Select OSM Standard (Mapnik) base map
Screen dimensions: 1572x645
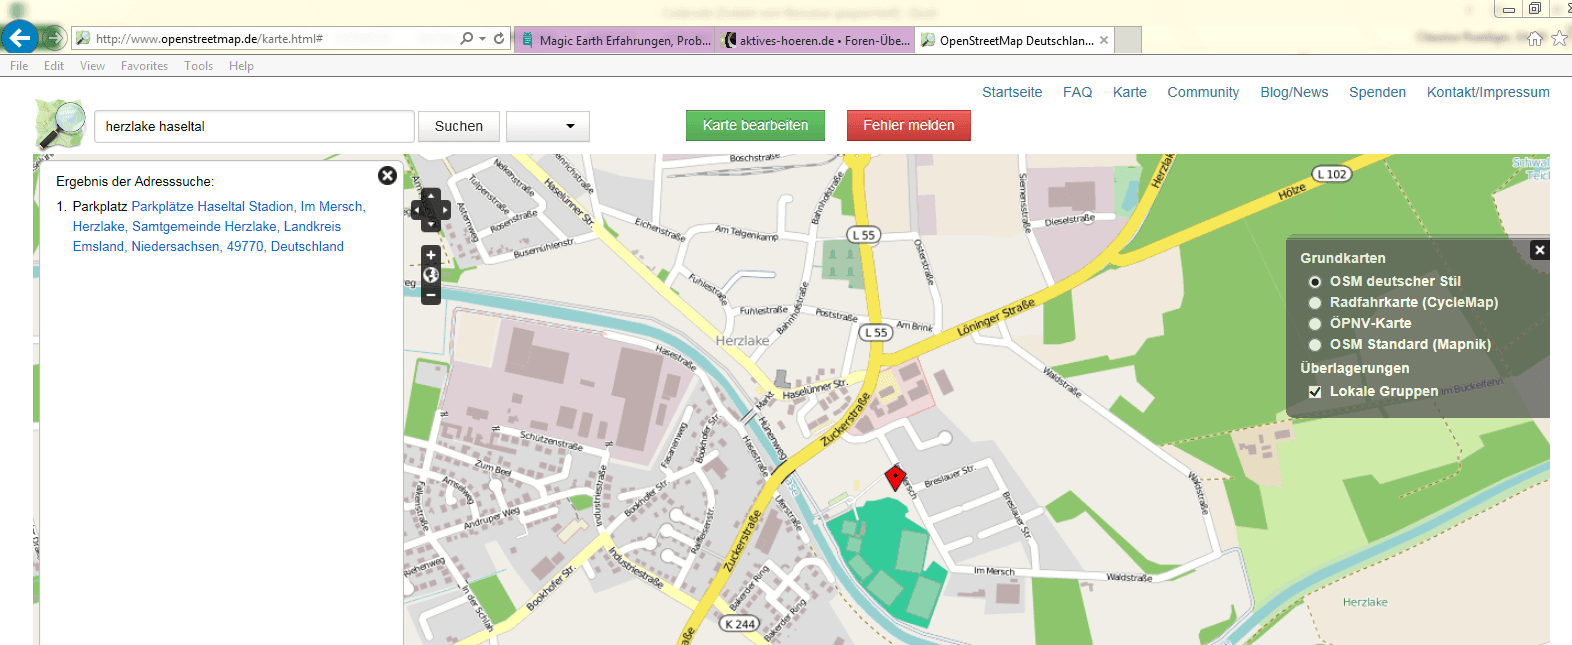(x=1315, y=345)
